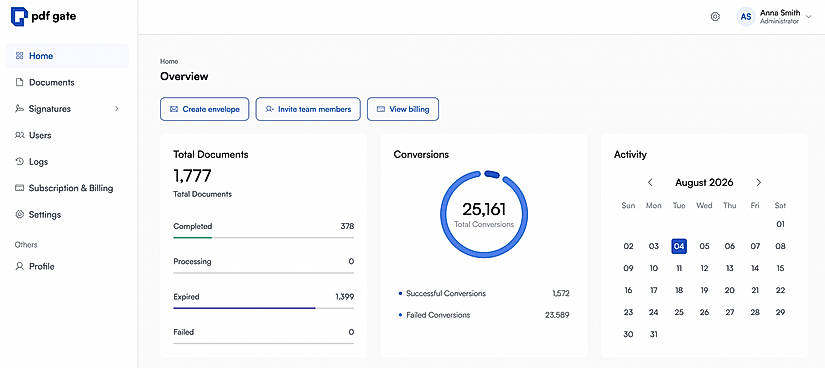Screen dimensions: 825x368
Task: Click the pdf gate logo icon
Action: pos(19,16)
